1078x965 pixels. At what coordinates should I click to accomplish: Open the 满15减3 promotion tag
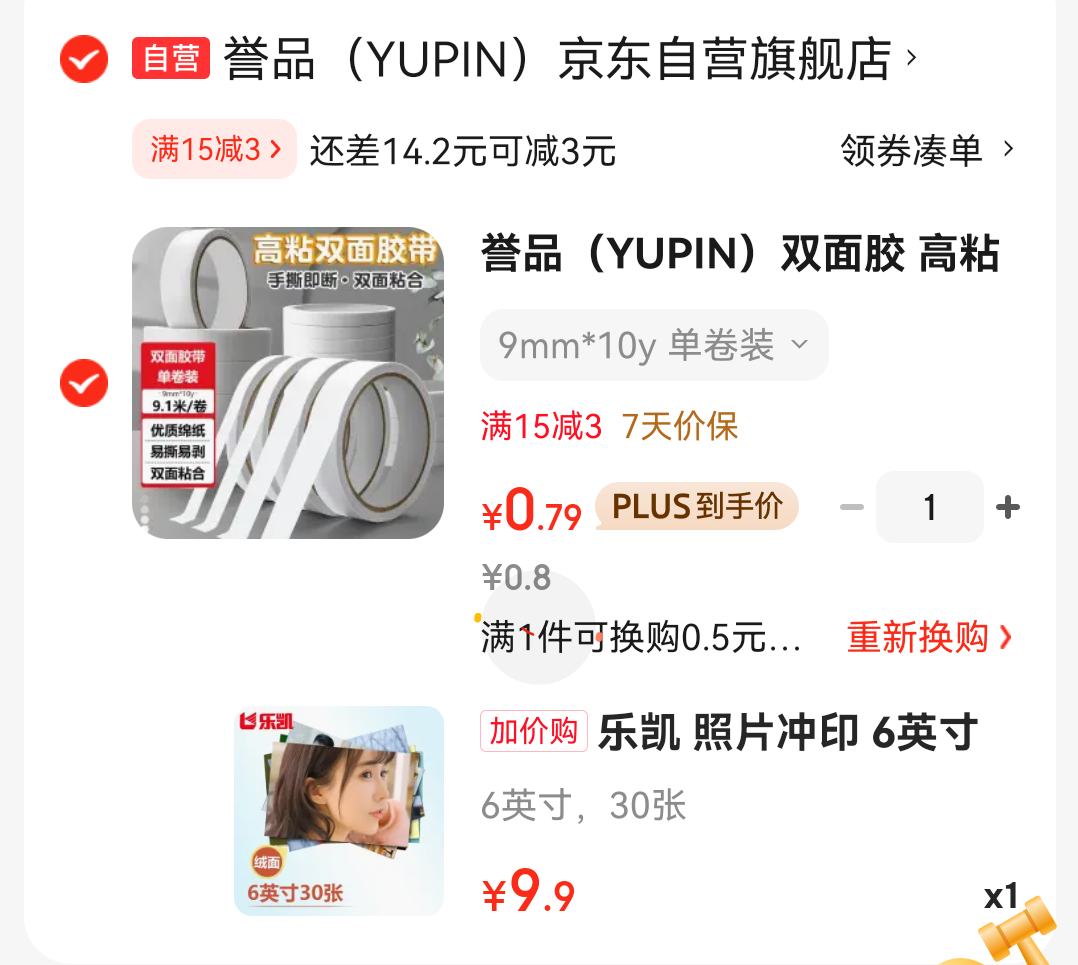click(214, 149)
